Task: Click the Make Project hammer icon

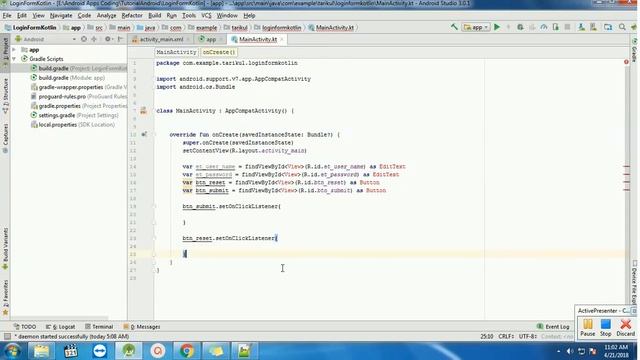Action: point(454,27)
